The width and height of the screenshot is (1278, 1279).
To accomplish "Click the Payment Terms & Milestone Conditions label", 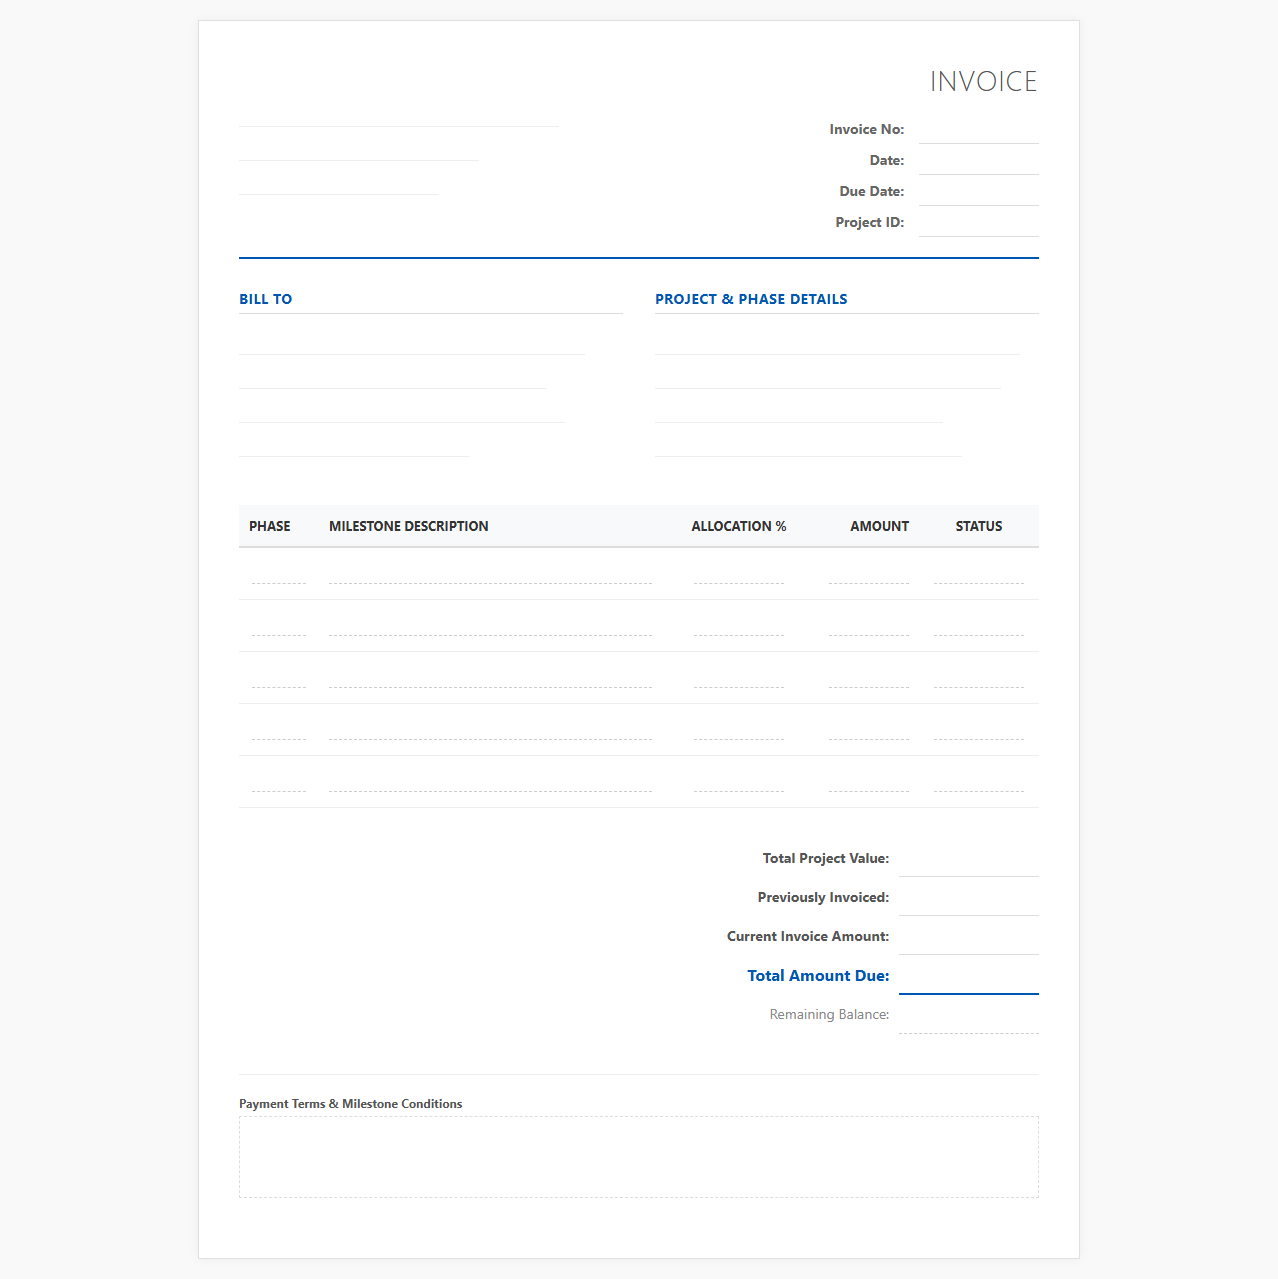I will pos(350,1104).
